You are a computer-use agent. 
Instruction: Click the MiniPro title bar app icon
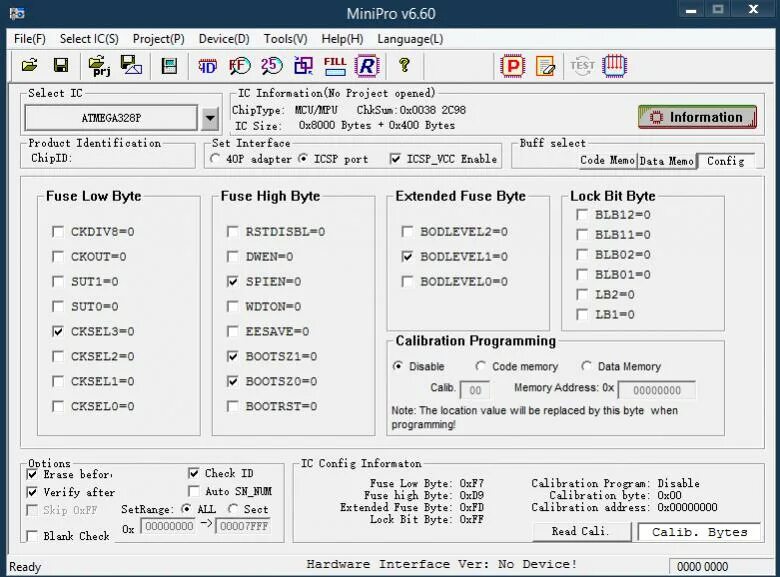[16, 13]
